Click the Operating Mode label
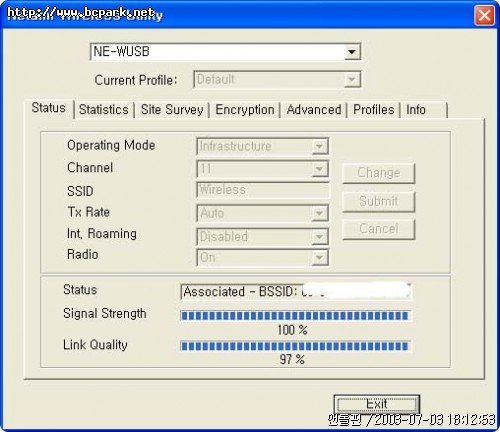 [111, 146]
